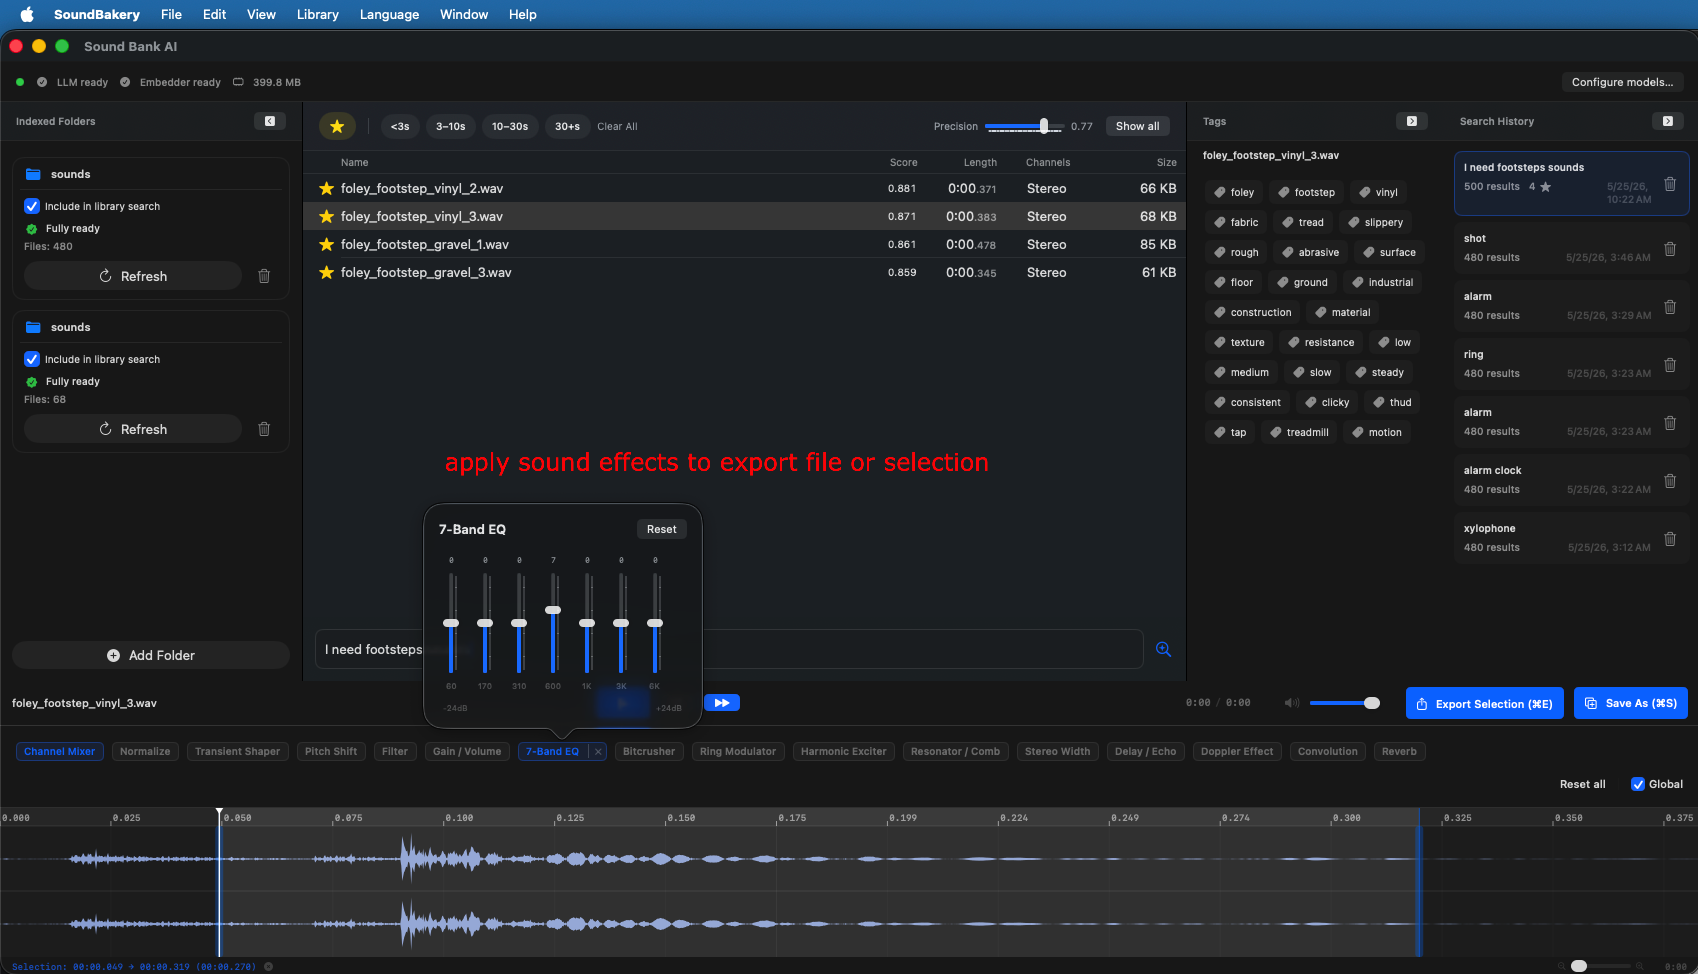Collapse the Search History panel arrow

pyautogui.click(x=1668, y=121)
